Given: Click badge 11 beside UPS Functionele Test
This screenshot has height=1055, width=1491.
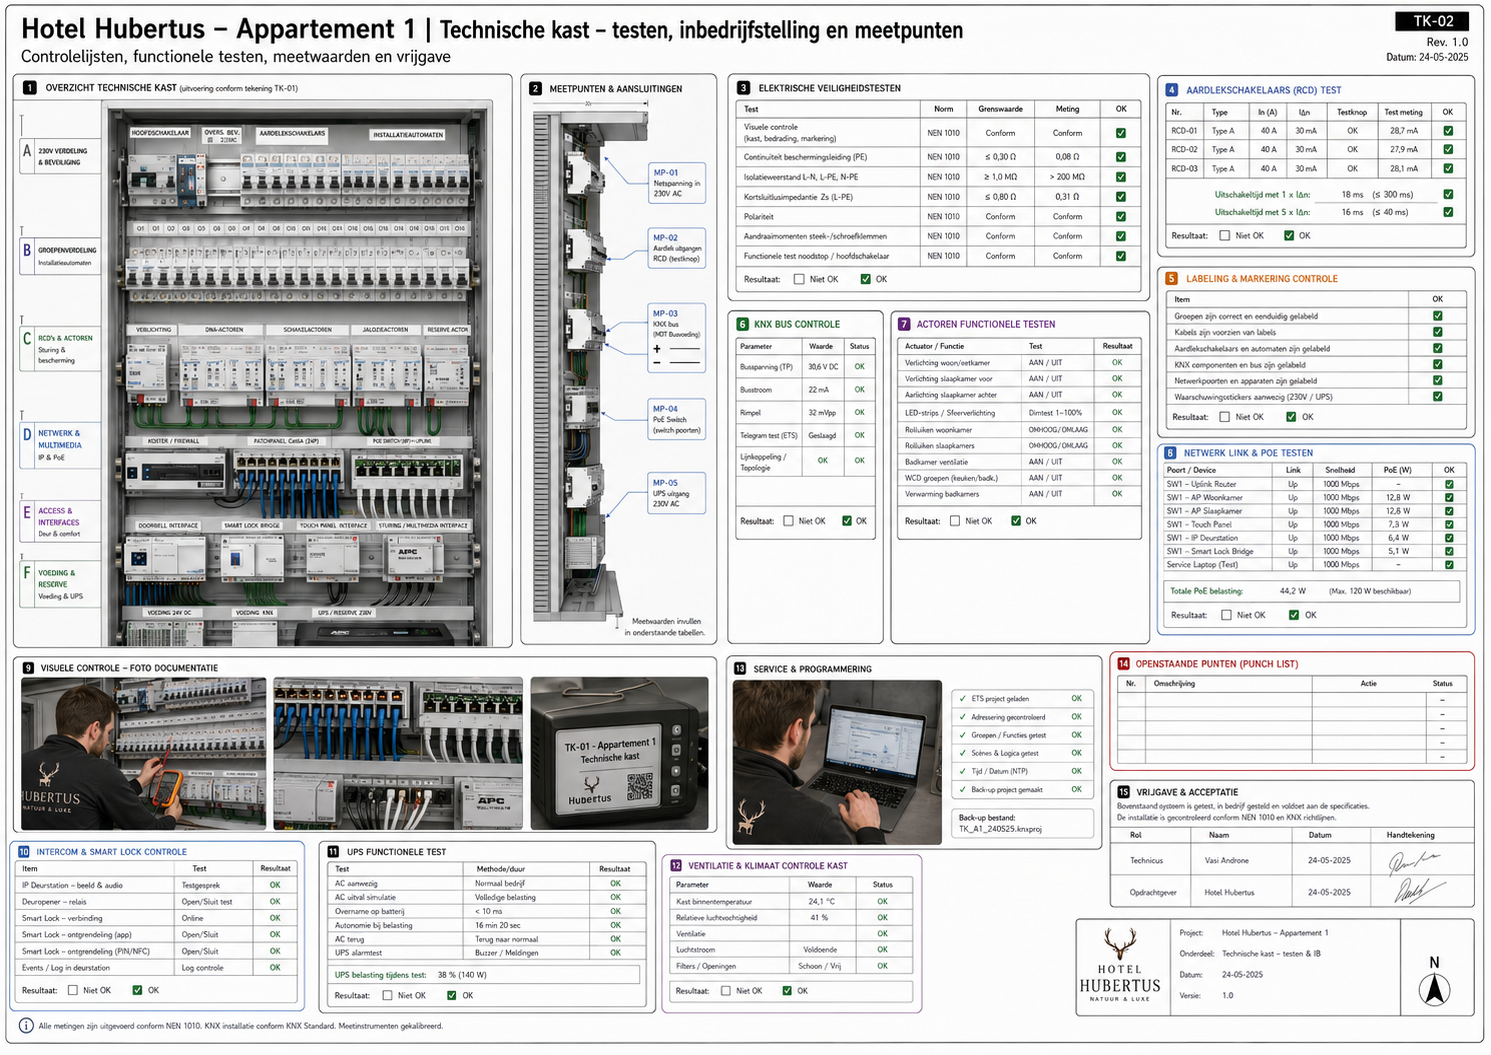Looking at the screenshot, I should point(333,852).
